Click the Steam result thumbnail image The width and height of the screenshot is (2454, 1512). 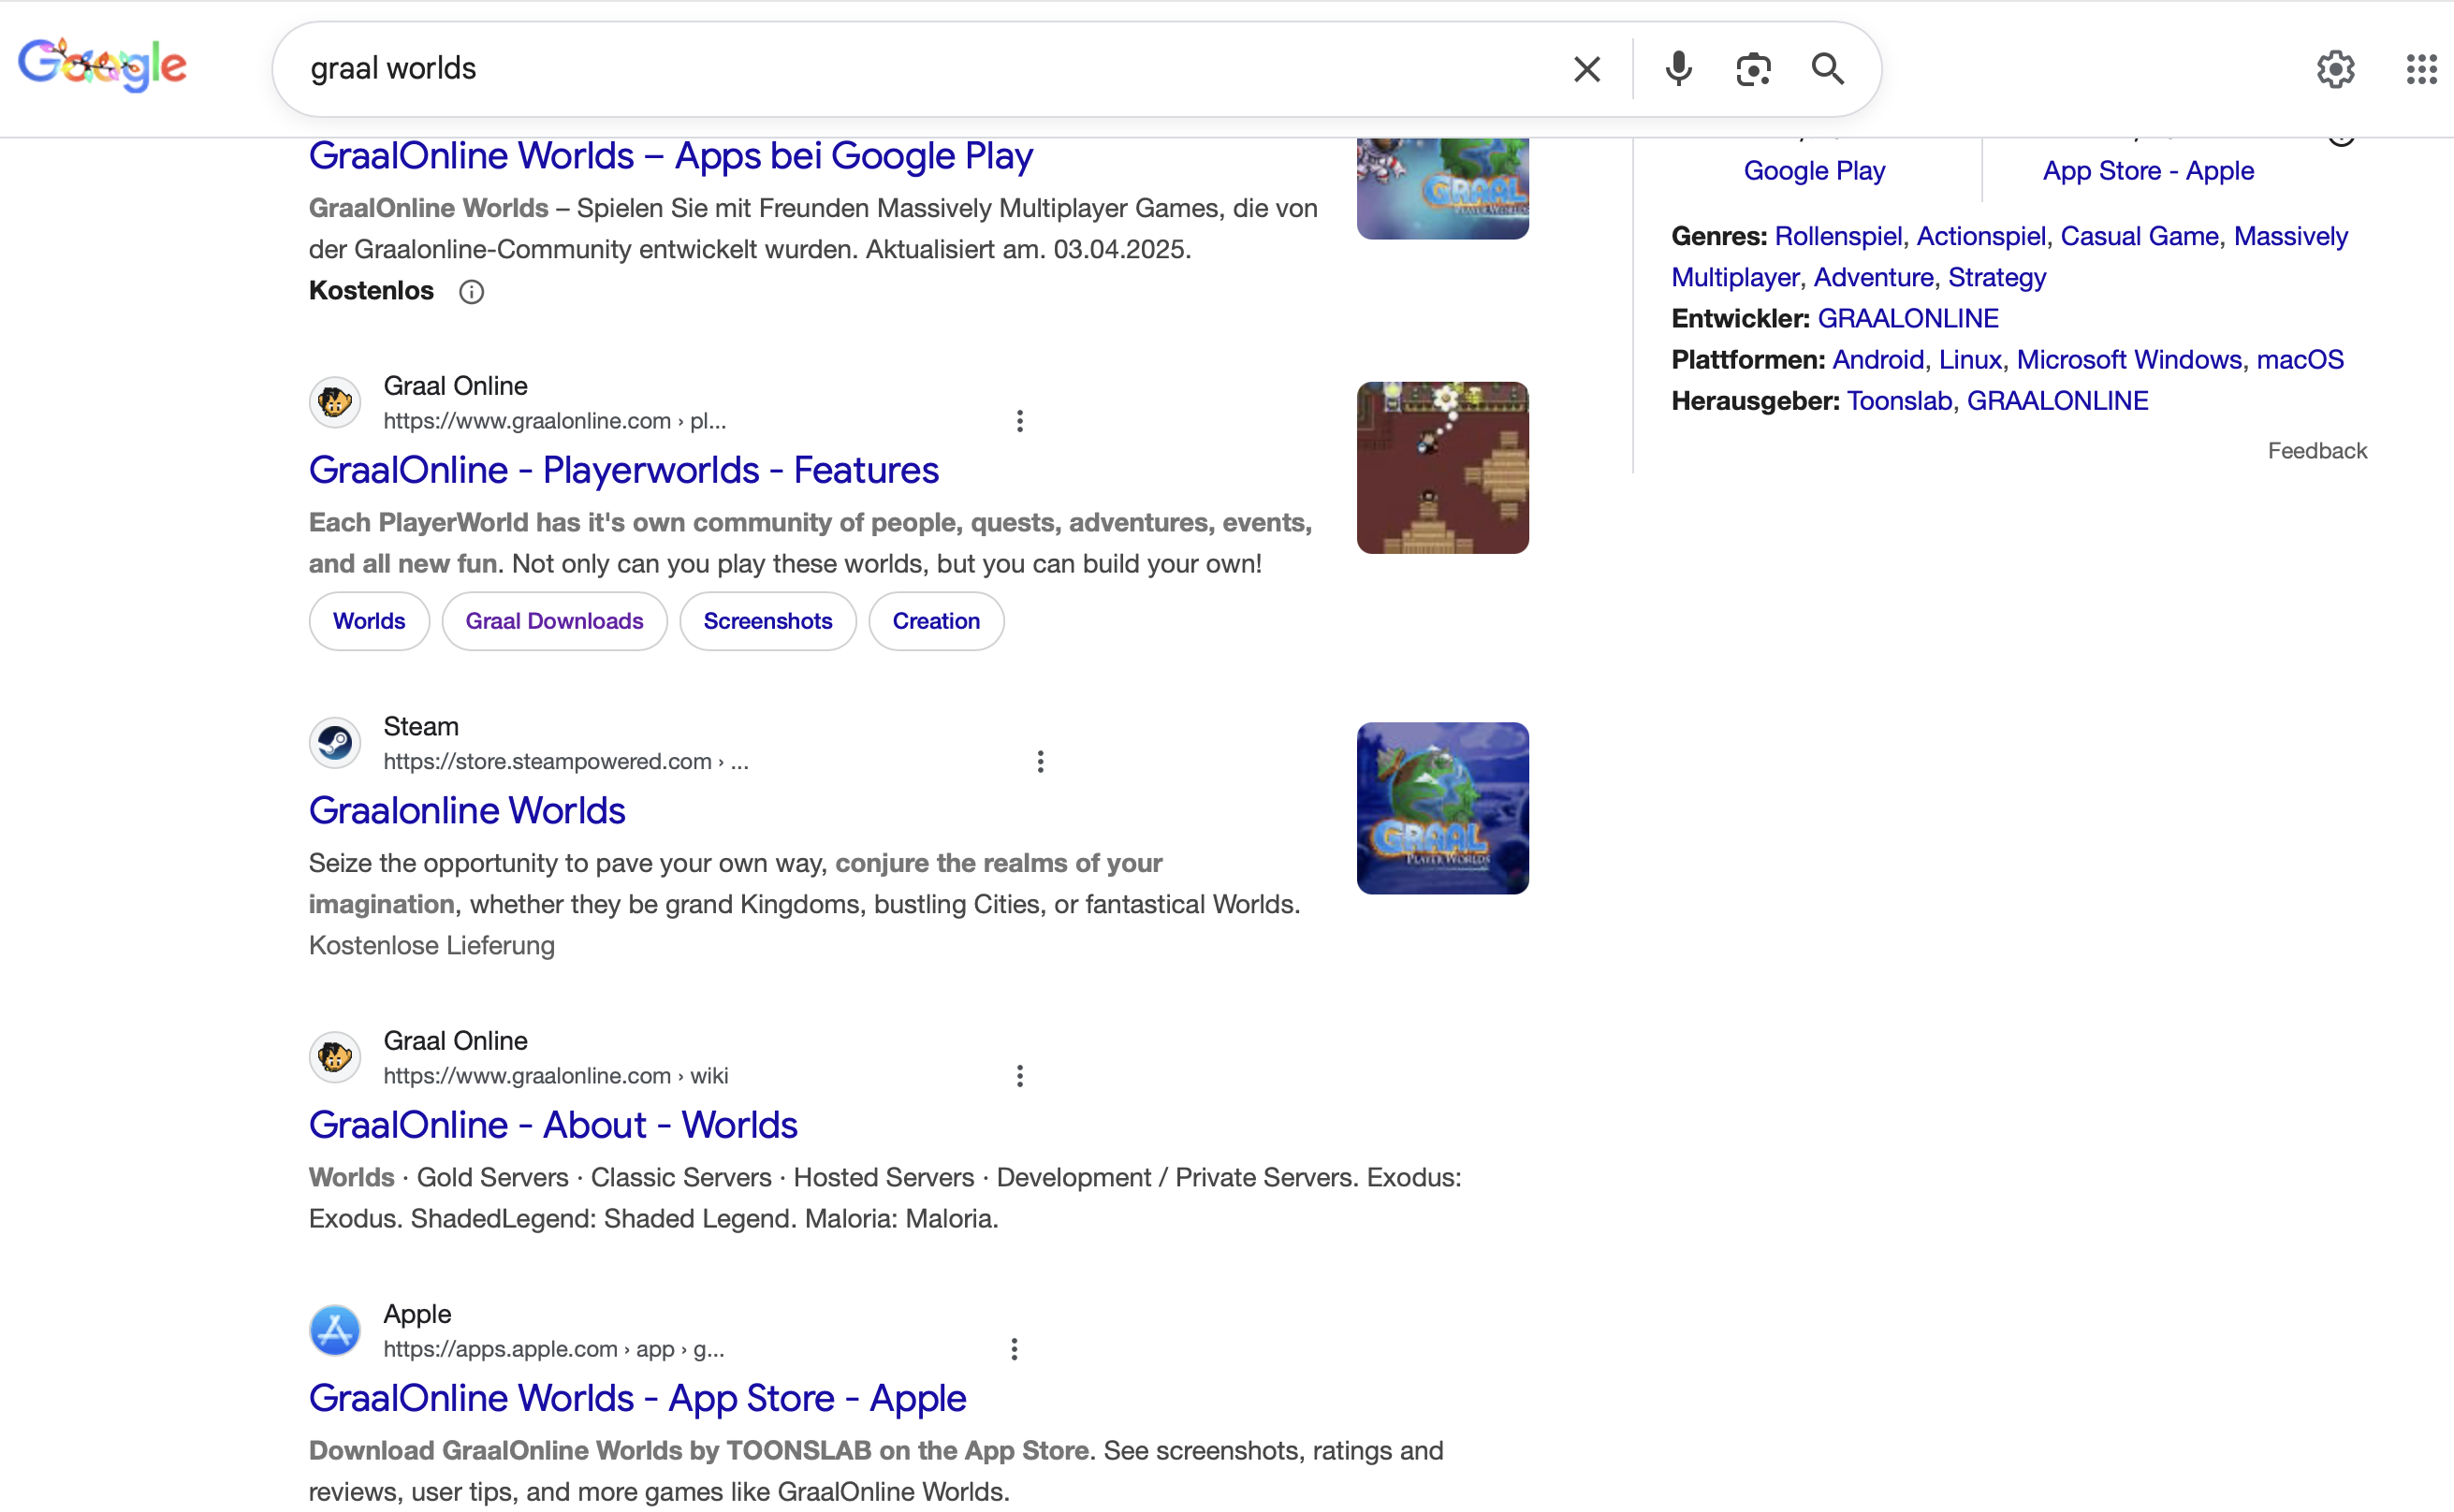(x=1442, y=808)
